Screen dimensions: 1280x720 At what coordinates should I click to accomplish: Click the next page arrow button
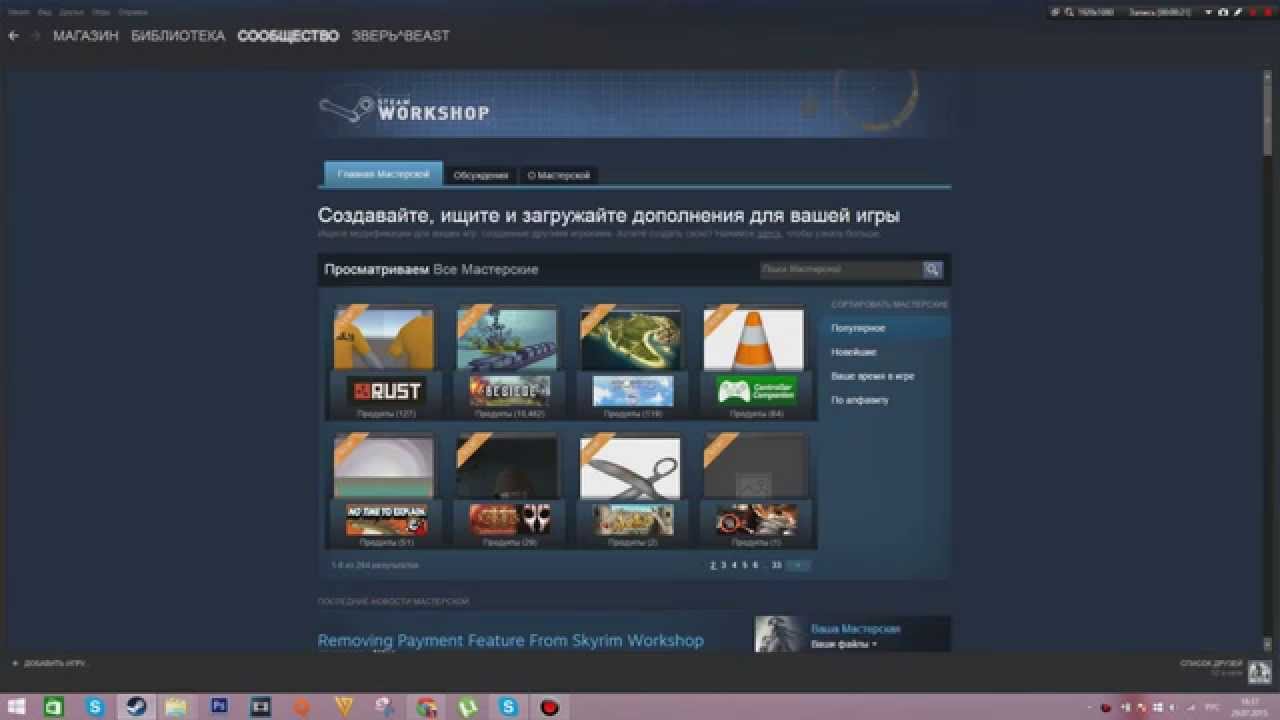[x=799, y=565]
